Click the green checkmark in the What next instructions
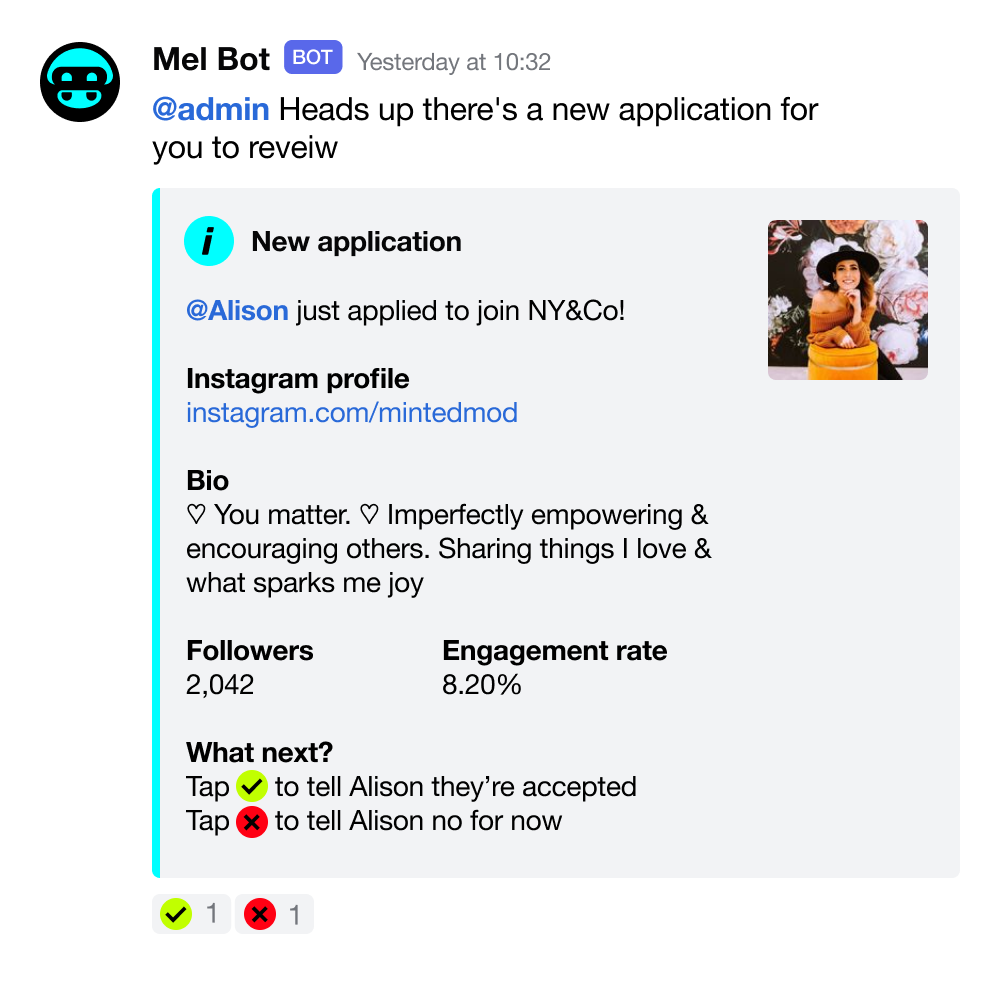Viewport: 1000px width, 1000px height. click(252, 786)
